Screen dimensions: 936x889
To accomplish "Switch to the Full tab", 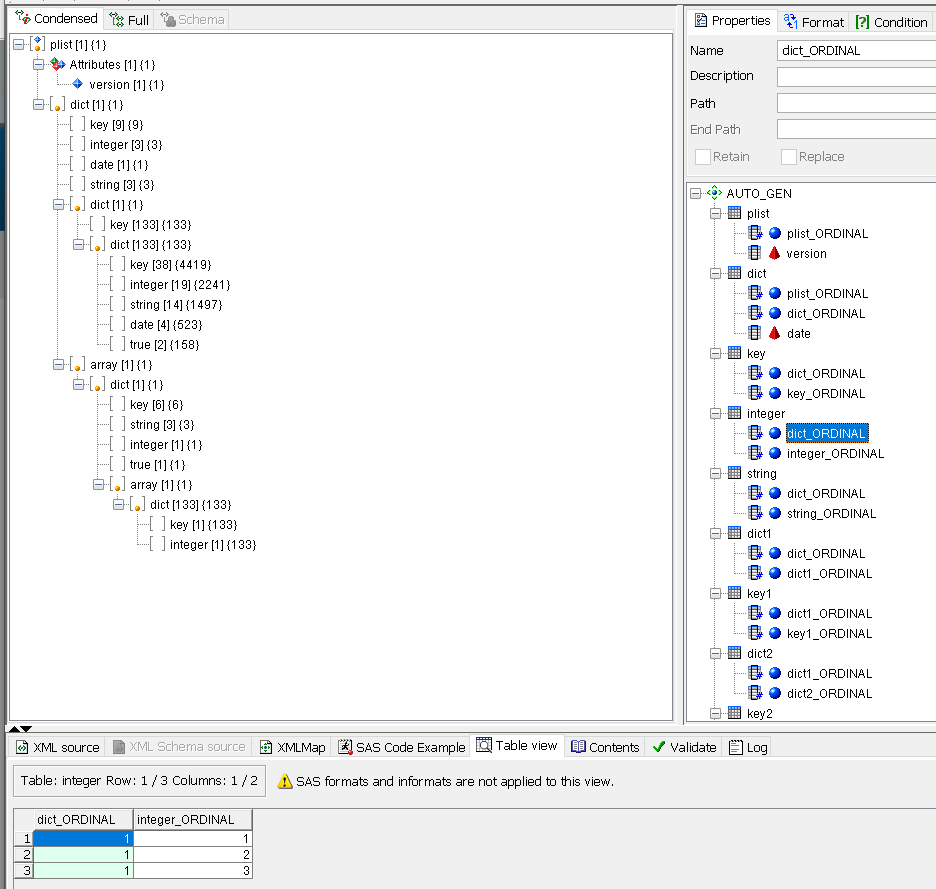I will (x=130, y=19).
